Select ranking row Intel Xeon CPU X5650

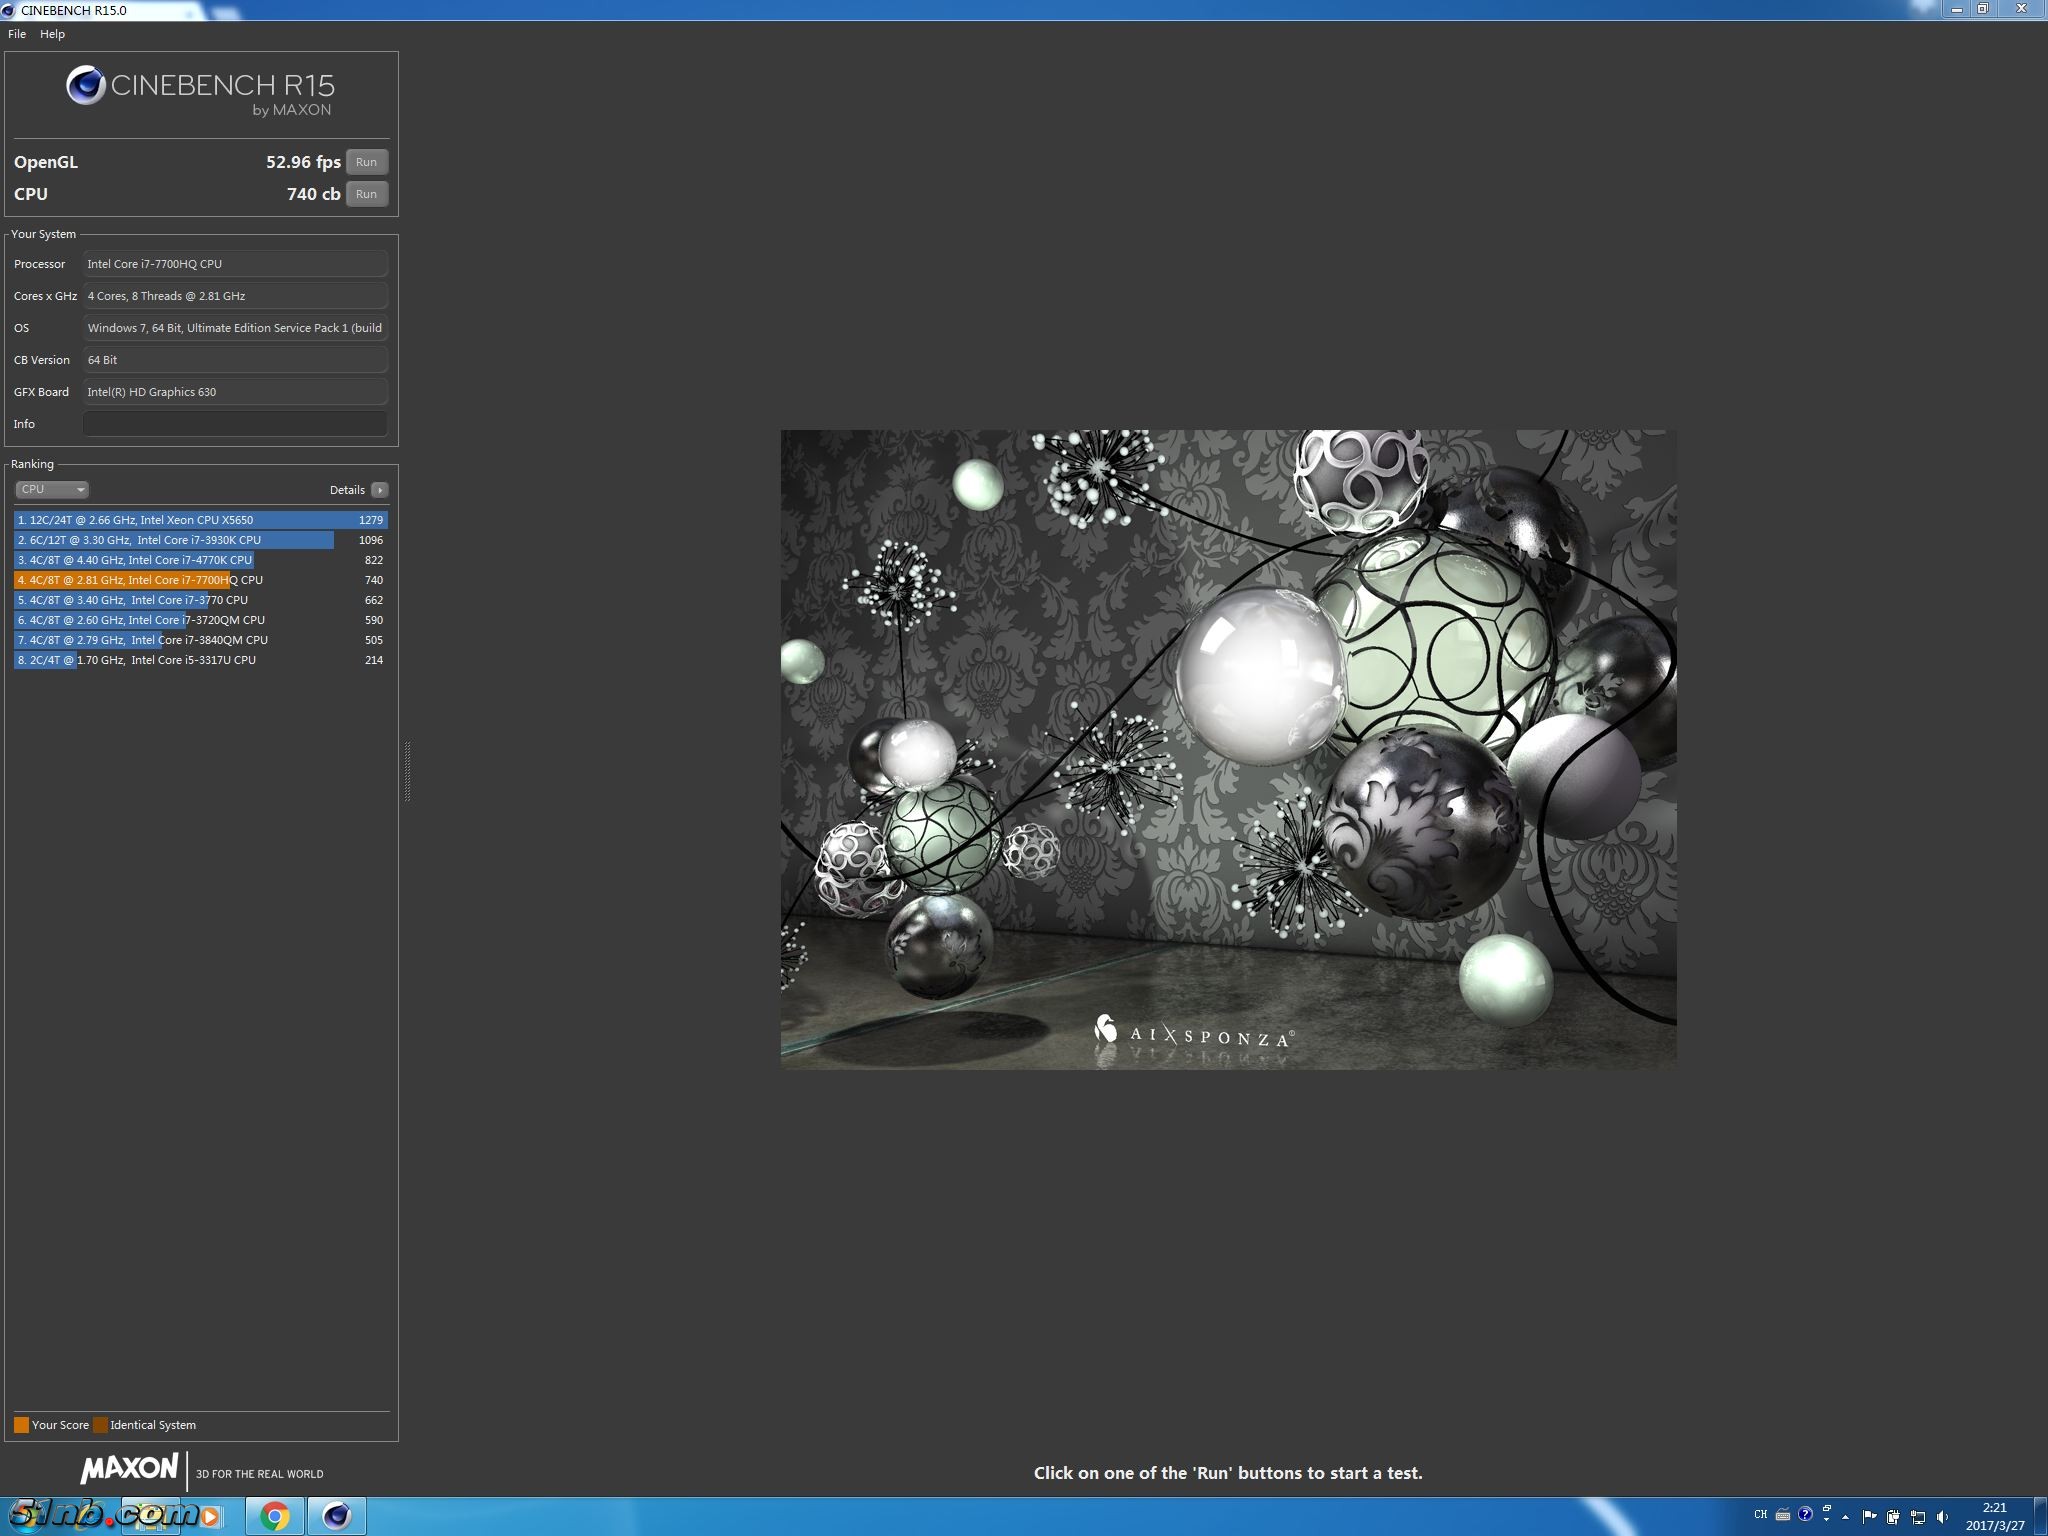(x=201, y=520)
